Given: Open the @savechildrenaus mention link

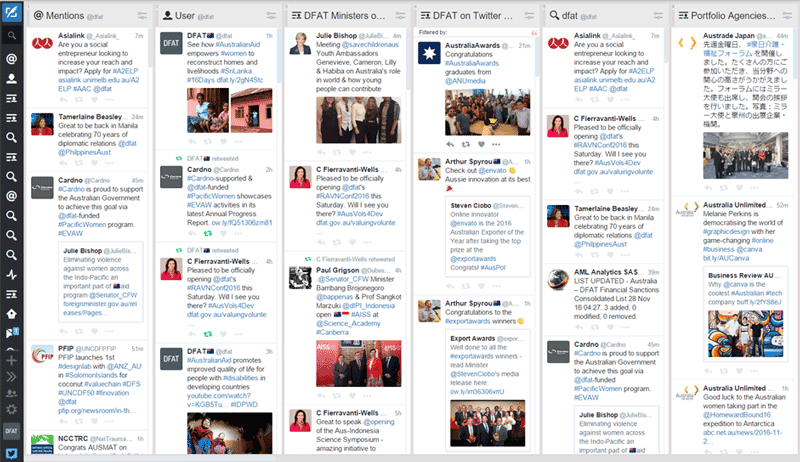Looking at the screenshot, I should (x=370, y=44).
